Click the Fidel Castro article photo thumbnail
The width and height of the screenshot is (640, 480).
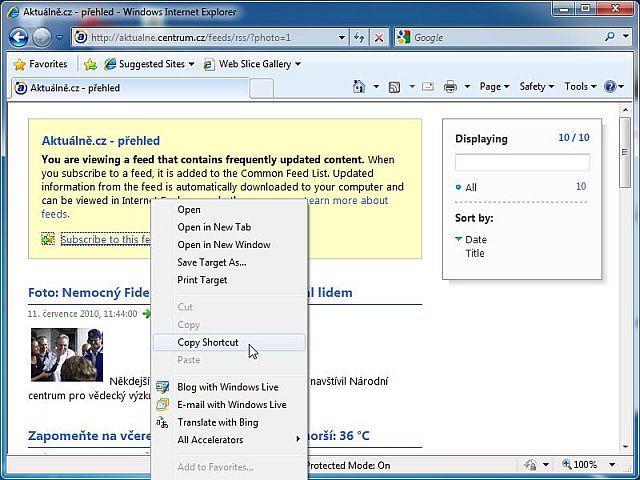67,355
